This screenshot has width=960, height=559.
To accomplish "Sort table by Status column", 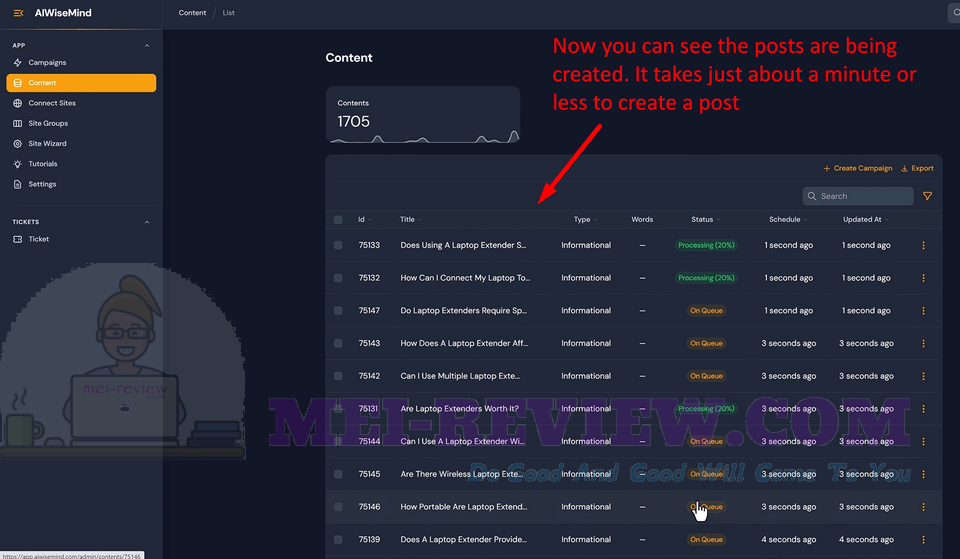I will 705,219.
